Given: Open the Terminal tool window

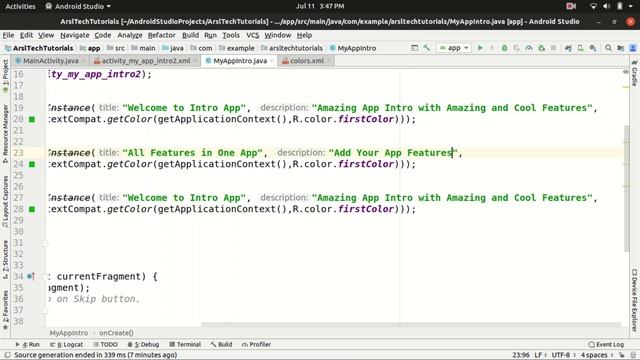Looking at the screenshot, I should [185, 344].
